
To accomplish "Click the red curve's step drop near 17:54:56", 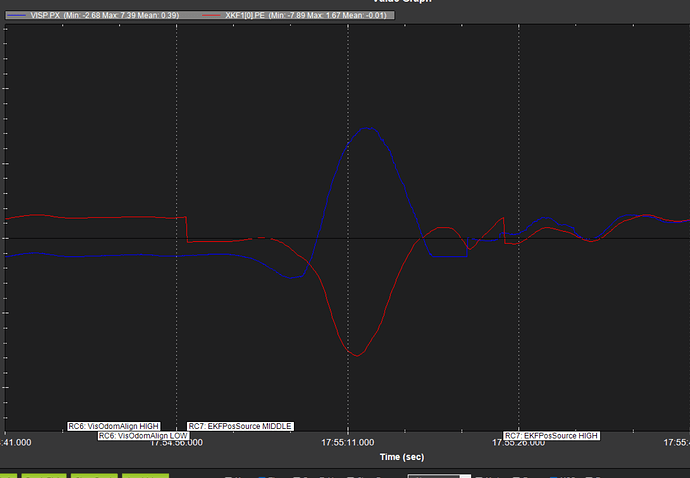I will (x=187, y=229).
